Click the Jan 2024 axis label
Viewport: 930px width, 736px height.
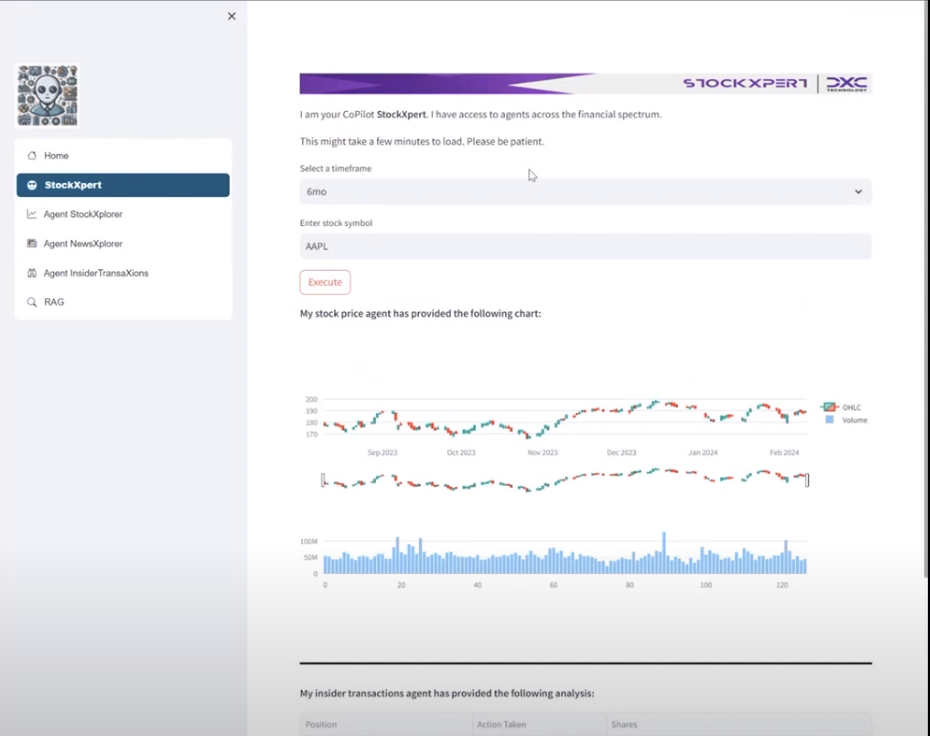[x=703, y=453]
